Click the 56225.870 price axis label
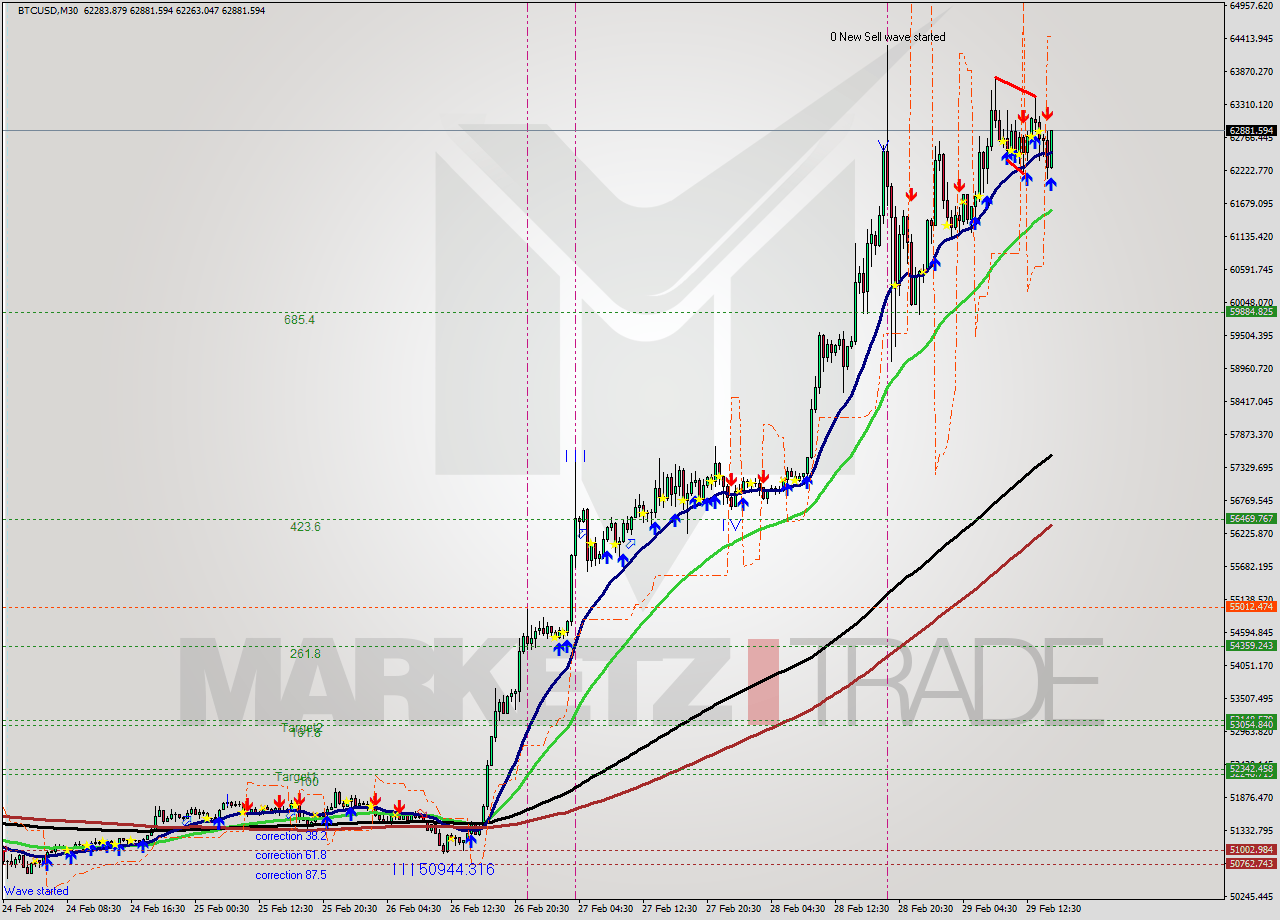The height and width of the screenshot is (920, 1280). tap(1251, 534)
